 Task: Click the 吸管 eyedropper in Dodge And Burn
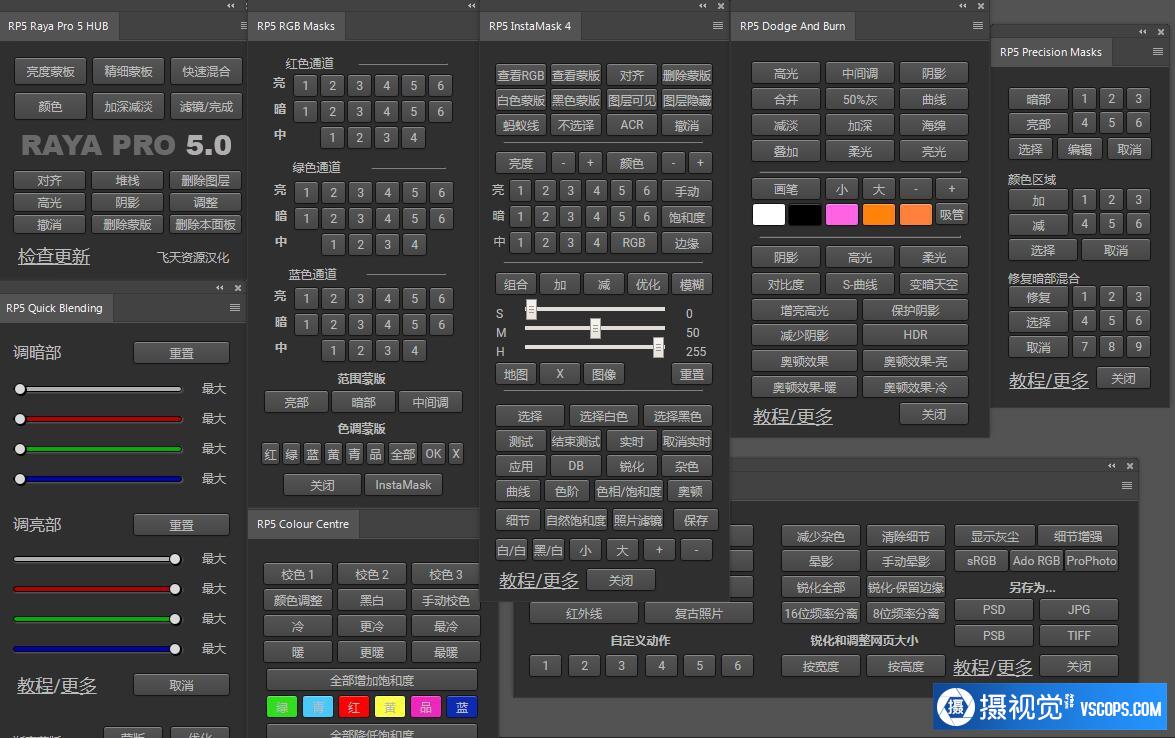pyautogui.click(x=951, y=215)
